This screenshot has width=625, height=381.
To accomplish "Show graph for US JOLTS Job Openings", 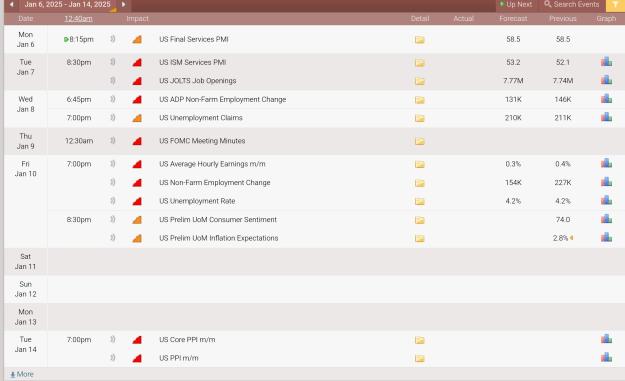I will [x=606, y=80].
